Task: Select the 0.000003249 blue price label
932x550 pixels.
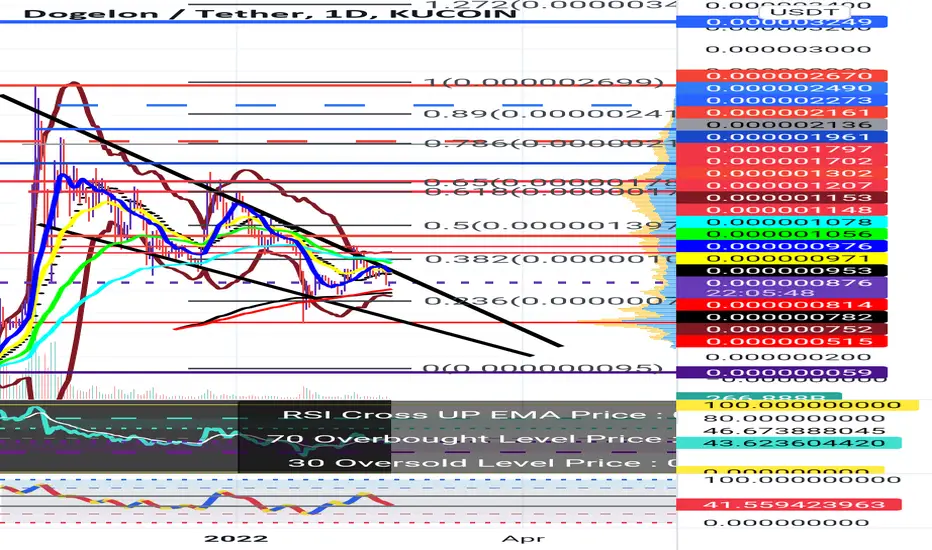Action: coord(782,23)
